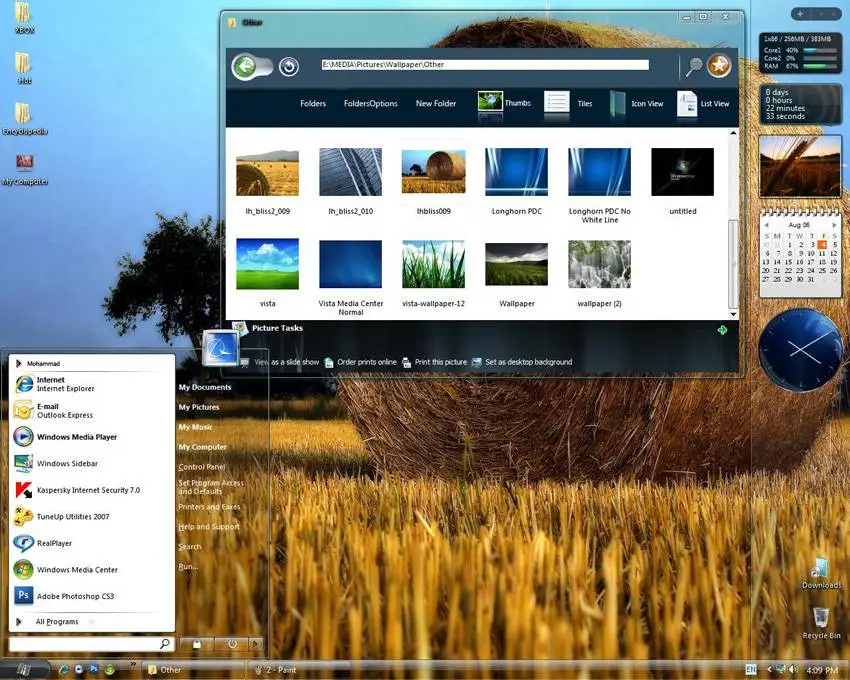Click Set as desktop background link

(528, 362)
